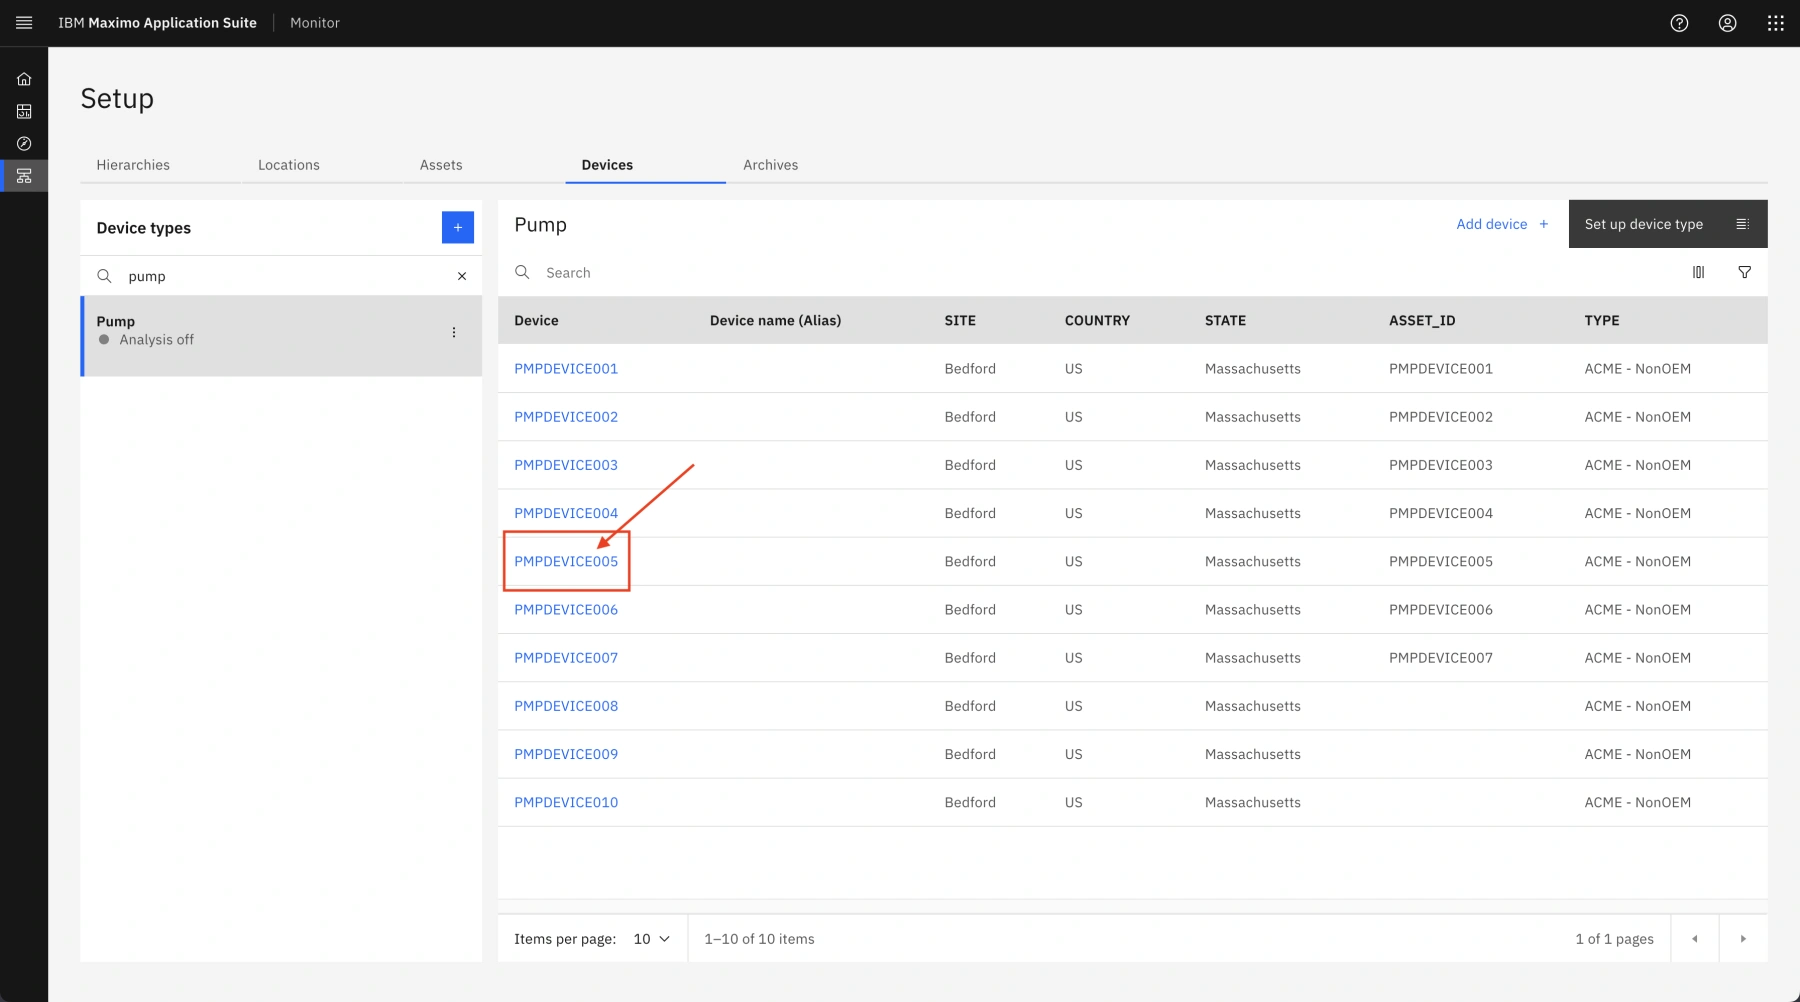
Task: Open Pump device type overflow menu
Action: [x=454, y=332]
